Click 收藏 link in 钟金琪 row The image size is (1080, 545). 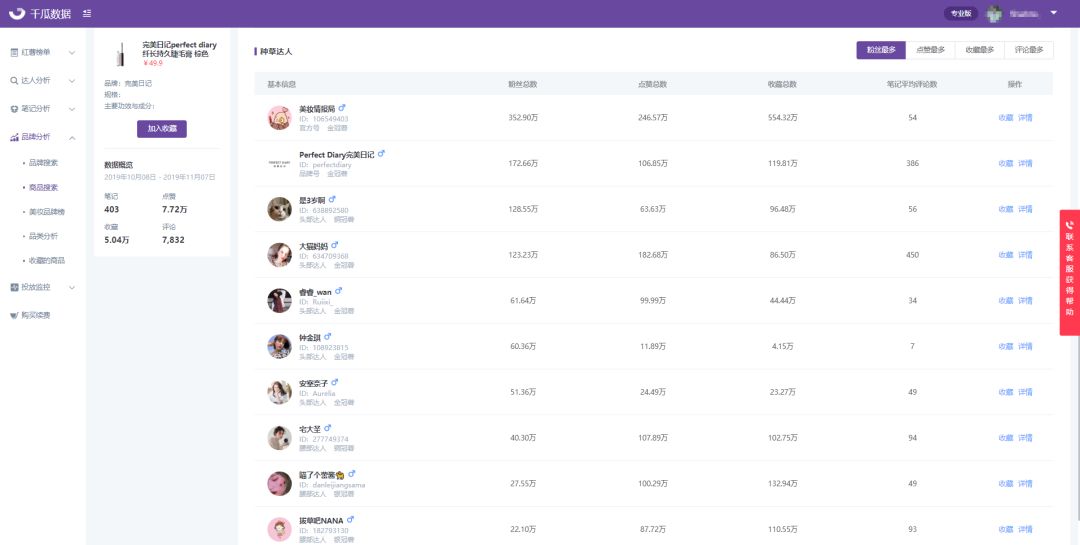click(x=1006, y=347)
